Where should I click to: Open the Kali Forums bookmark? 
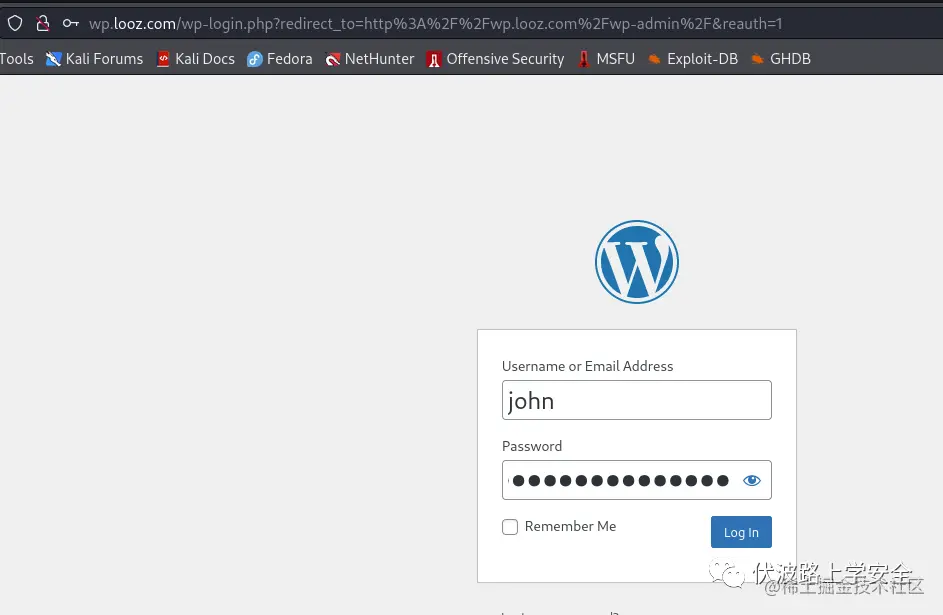tap(94, 59)
